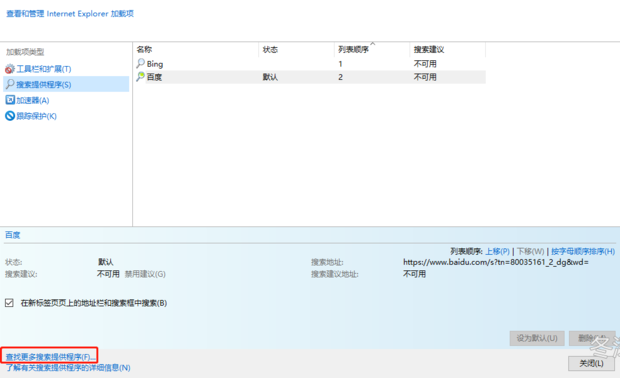Click the accelerators icon in sidebar

click(x=10, y=100)
